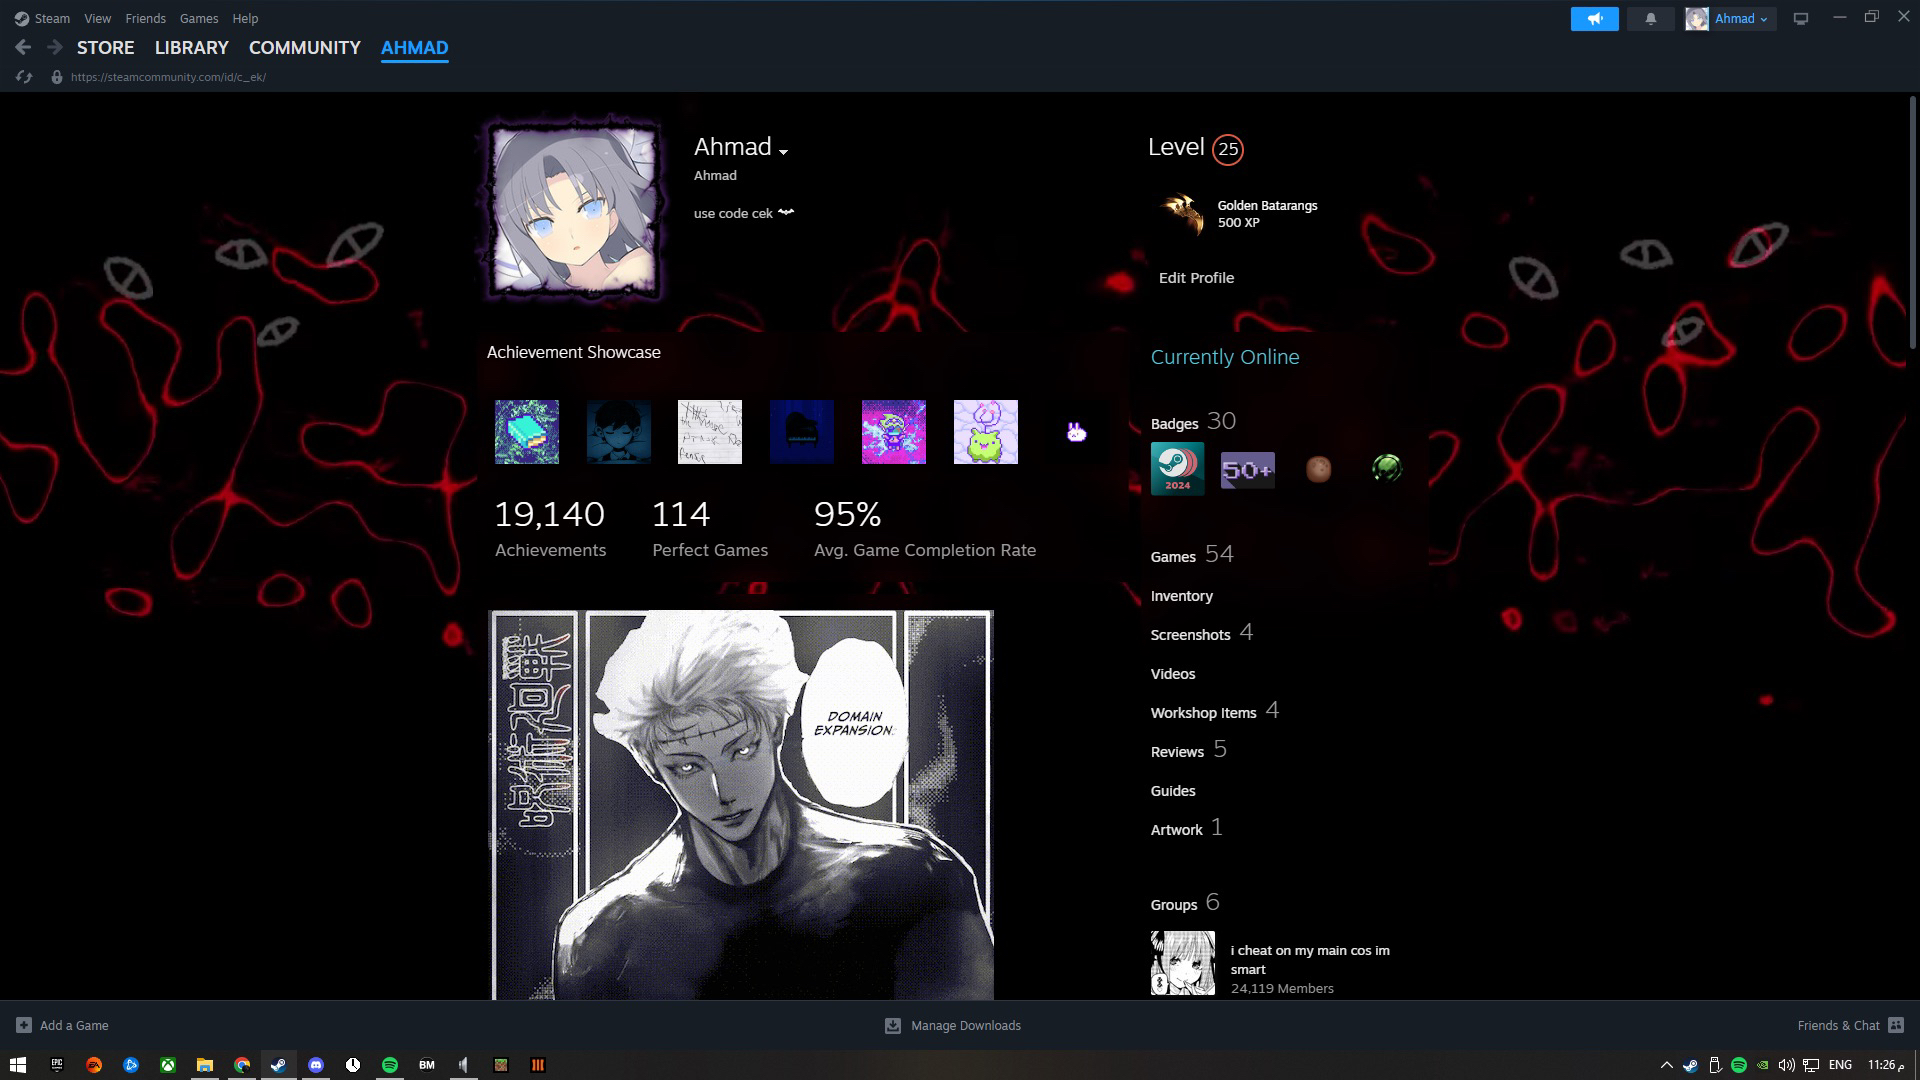Screen dimensions: 1920x1080
Task: Click the URL address field
Action: [x=168, y=77]
